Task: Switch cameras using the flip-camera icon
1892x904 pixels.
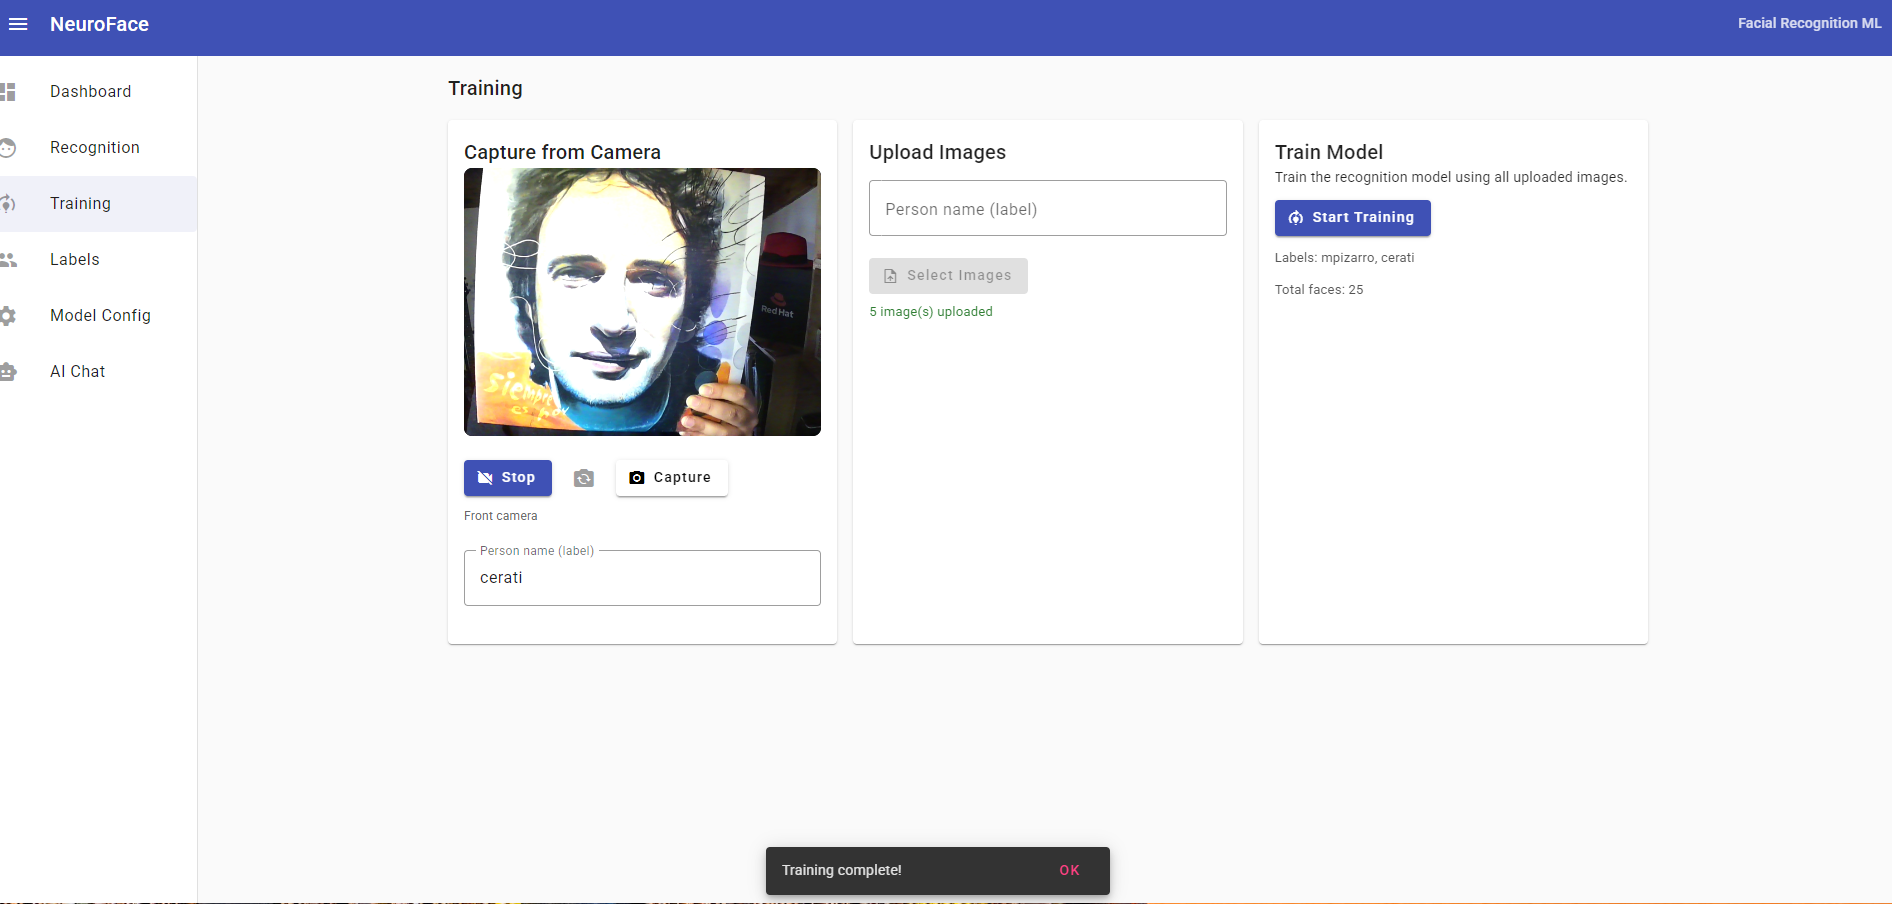Action: 584,478
